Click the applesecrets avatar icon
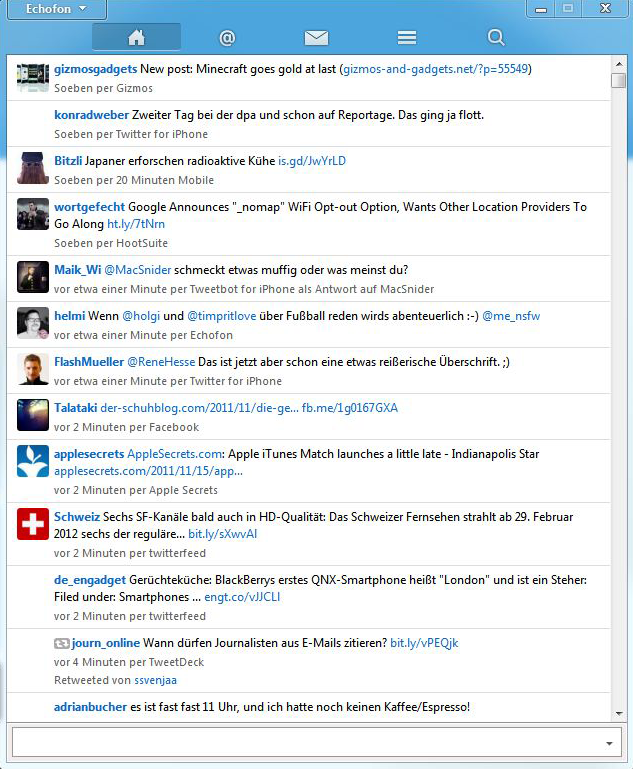This screenshot has width=633, height=769. pos(33,461)
